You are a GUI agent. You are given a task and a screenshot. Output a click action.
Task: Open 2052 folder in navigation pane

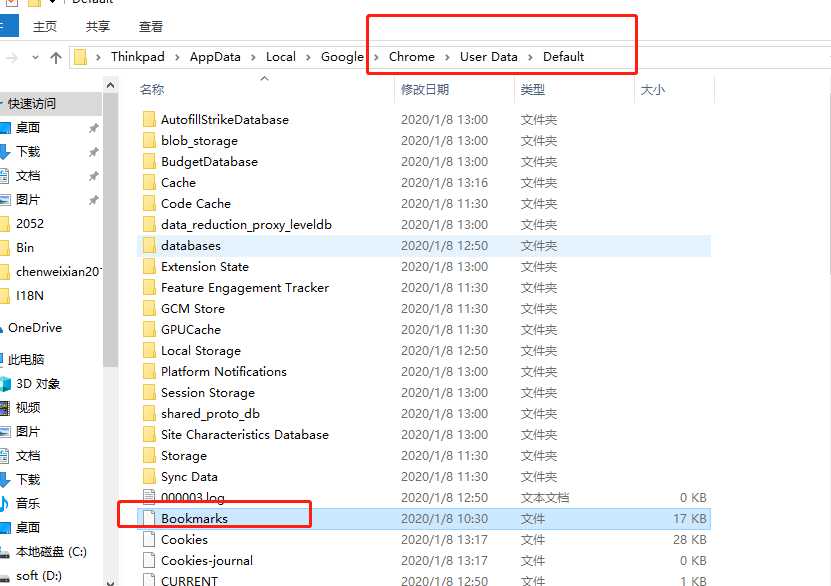[x=30, y=224]
